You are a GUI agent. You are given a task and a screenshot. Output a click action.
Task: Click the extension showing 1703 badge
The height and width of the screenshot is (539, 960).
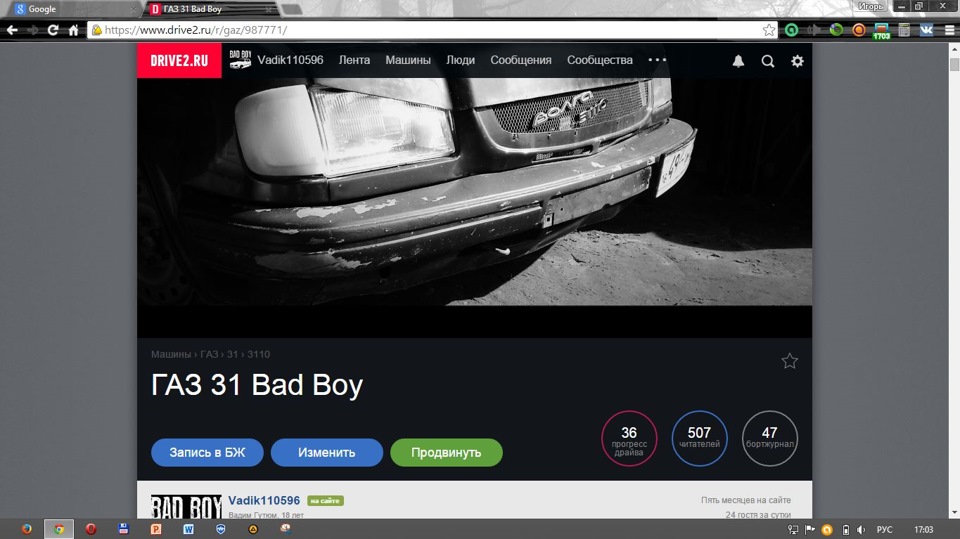pos(882,31)
